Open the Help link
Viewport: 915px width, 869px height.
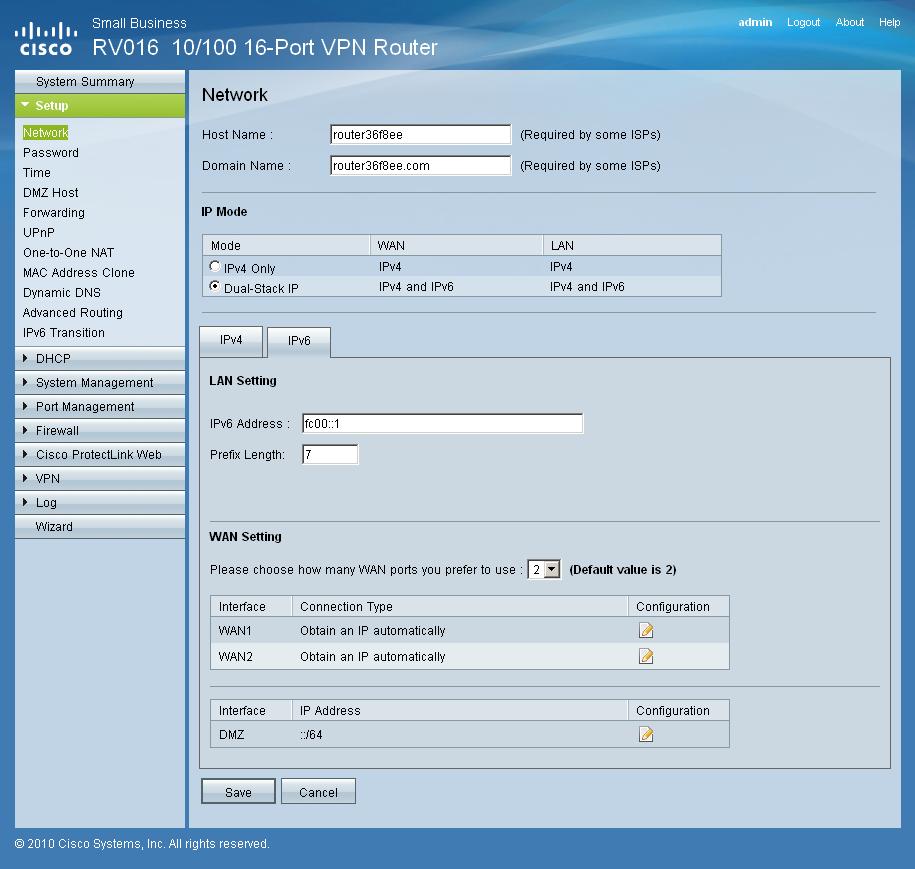point(889,22)
